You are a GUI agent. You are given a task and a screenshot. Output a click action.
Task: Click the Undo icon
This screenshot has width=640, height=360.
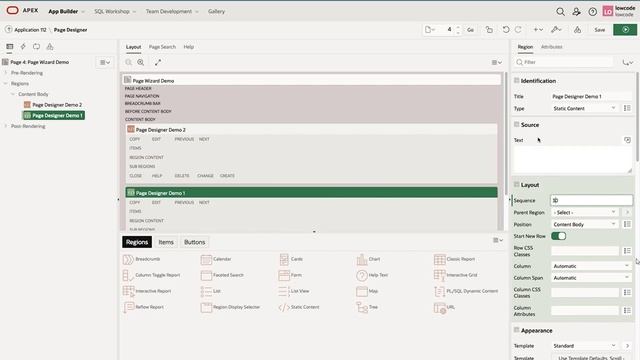(506, 30)
